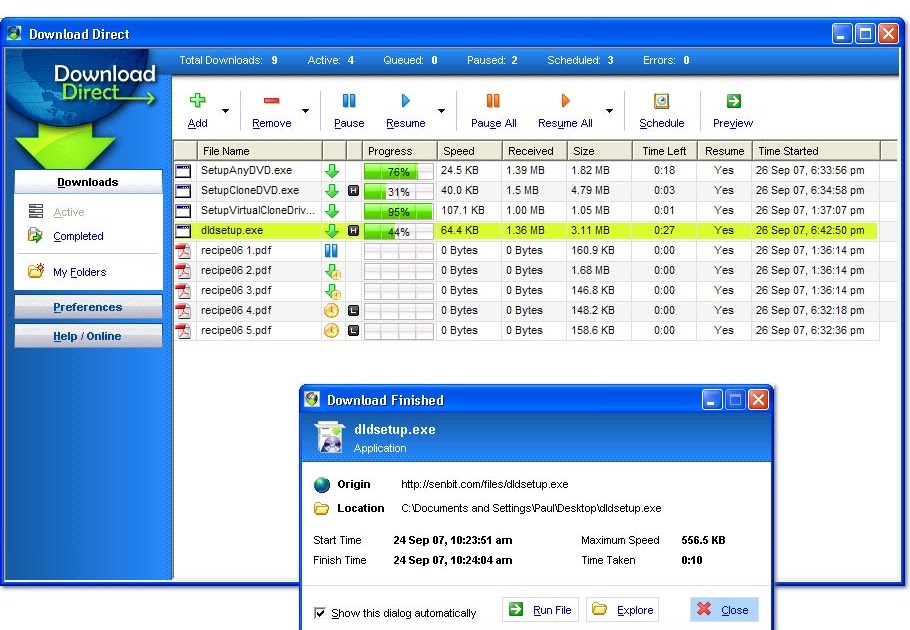Click the orange Resume All icon
910x630 pixels.
coord(565,101)
